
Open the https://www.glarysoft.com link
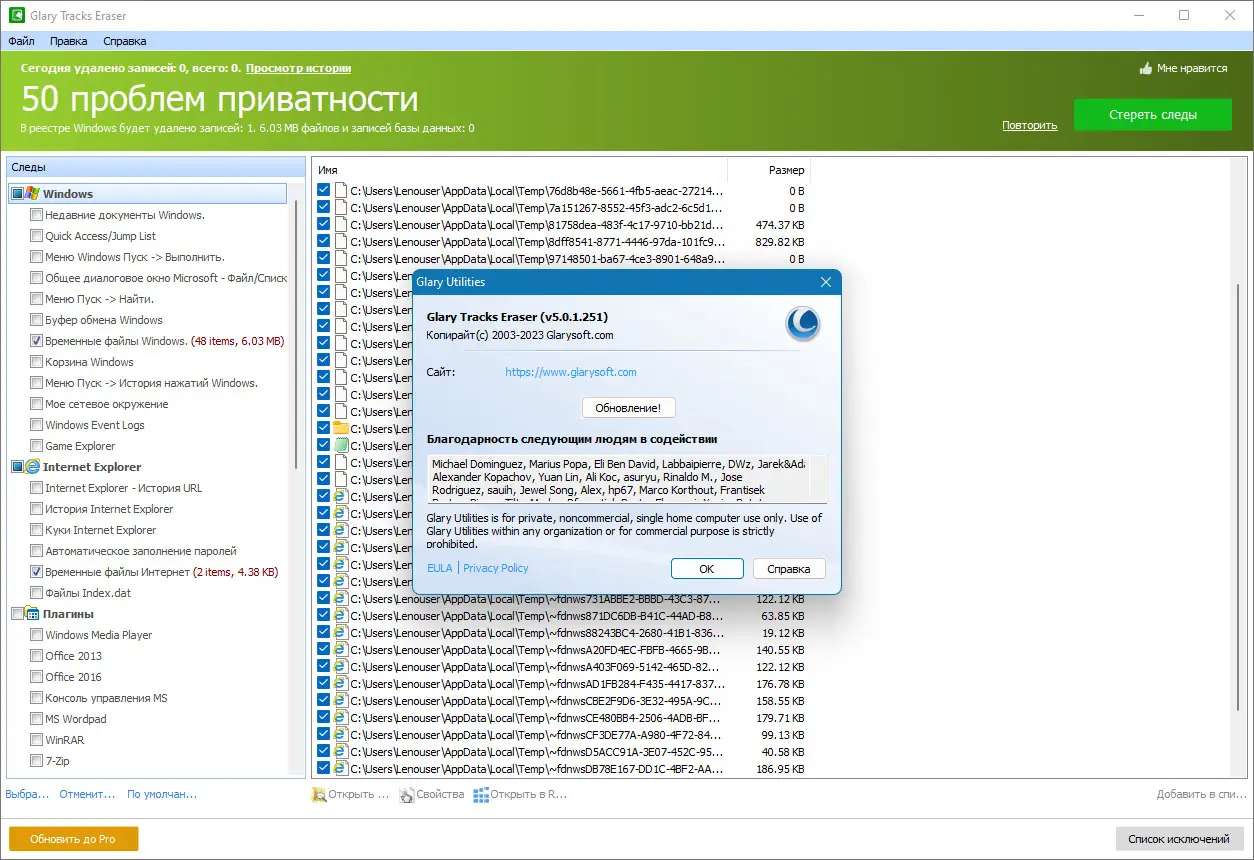tap(571, 372)
